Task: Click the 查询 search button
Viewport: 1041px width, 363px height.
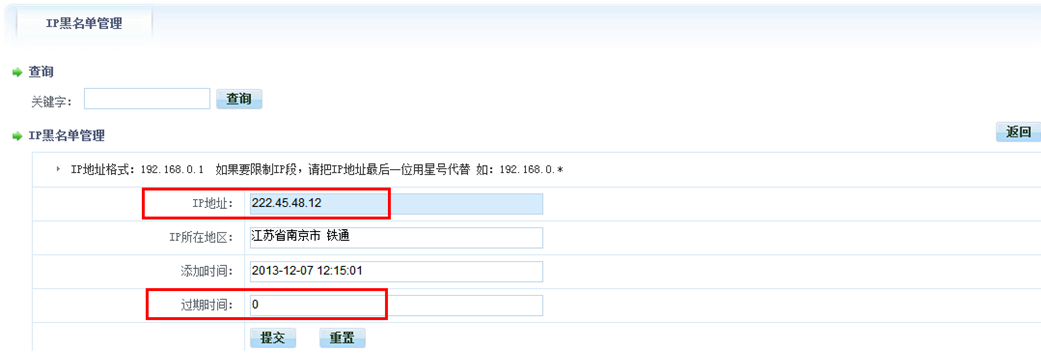Action: pos(239,100)
